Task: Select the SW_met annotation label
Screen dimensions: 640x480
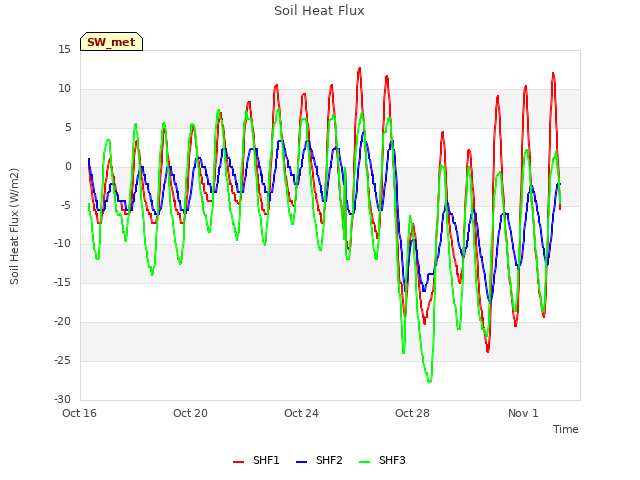Action: click(x=111, y=42)
